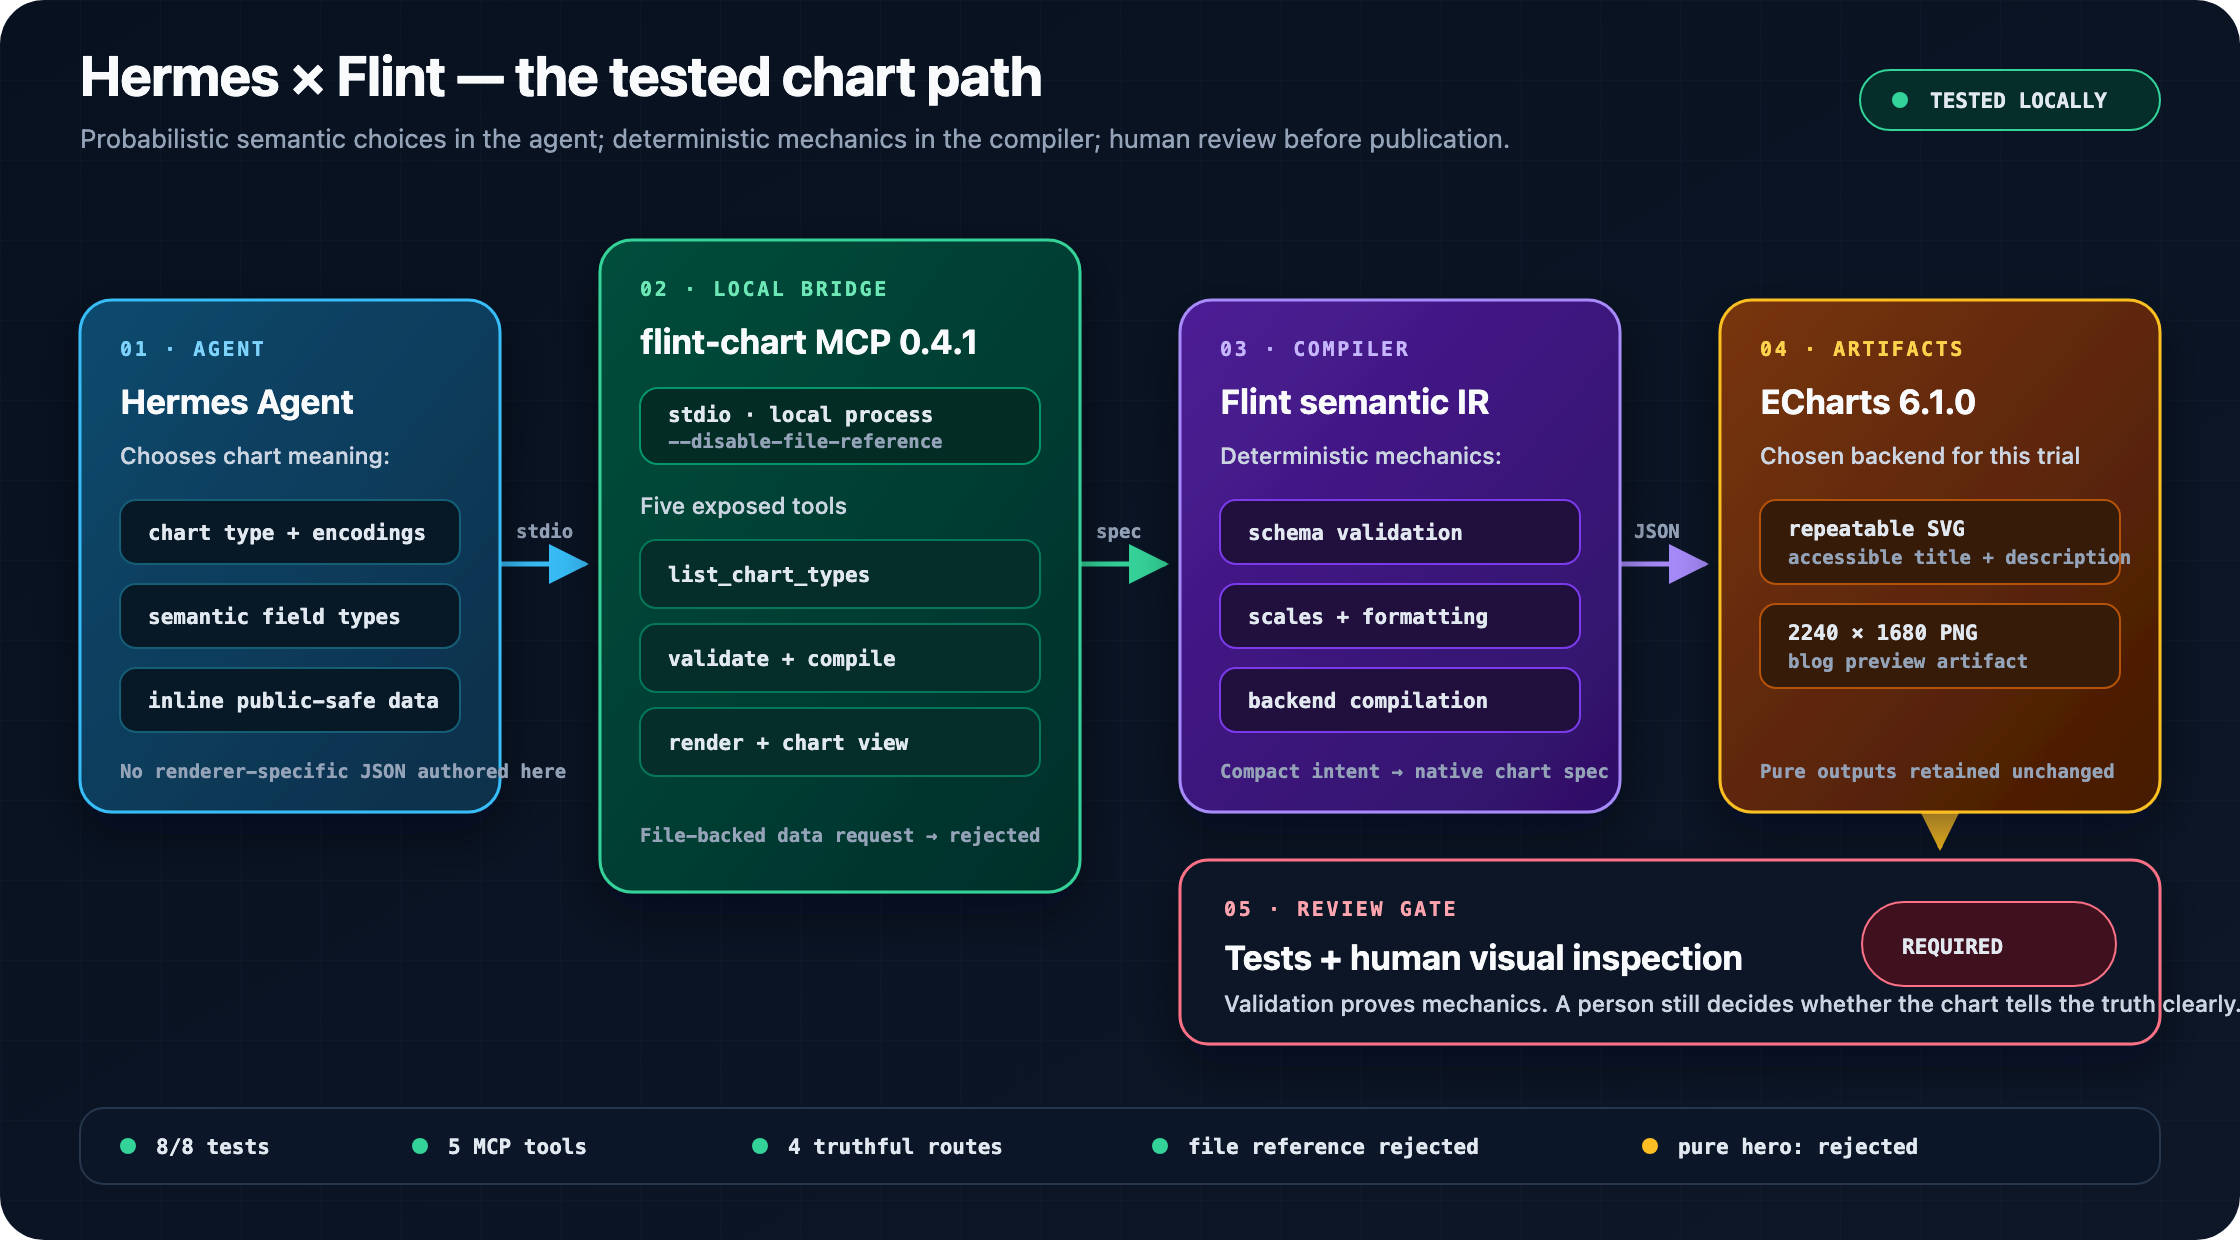Click the '4 truthful routes' status text
Screen dimensions: 2240x1240
[895, 1147]
